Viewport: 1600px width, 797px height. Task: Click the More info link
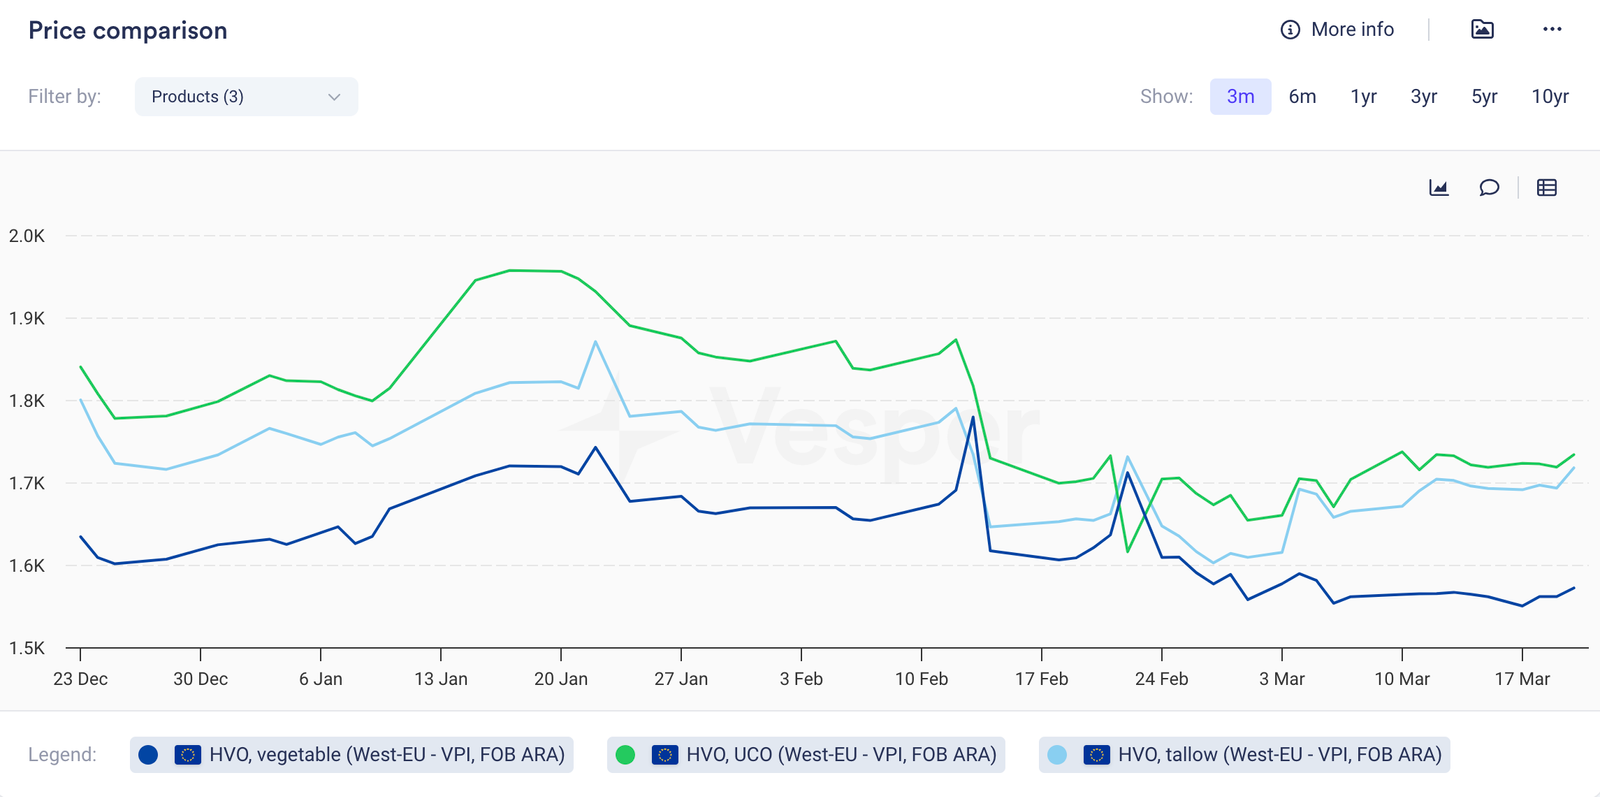[1352, 30]
